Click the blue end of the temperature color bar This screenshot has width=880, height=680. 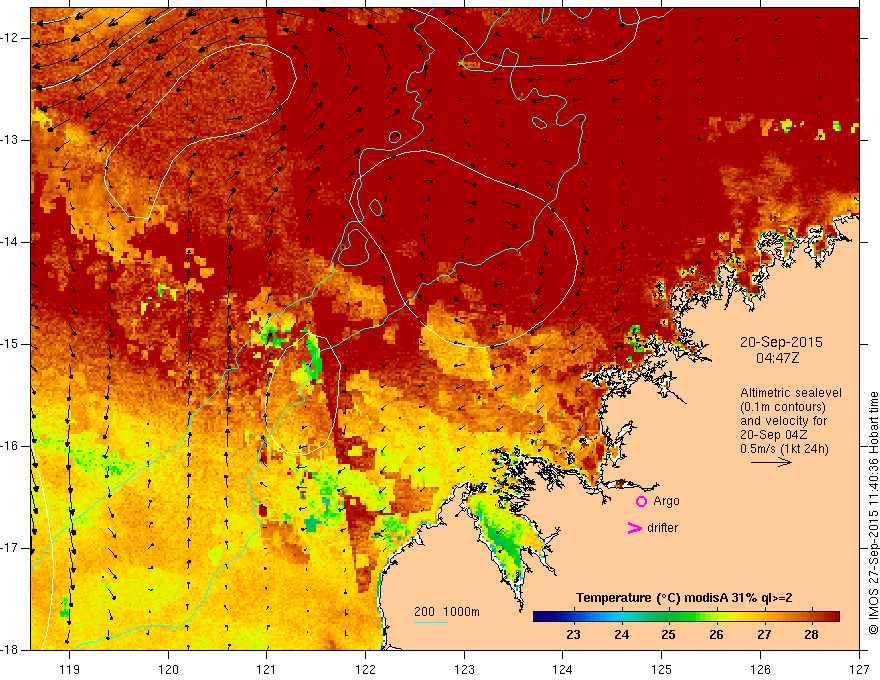click(538, 617)
